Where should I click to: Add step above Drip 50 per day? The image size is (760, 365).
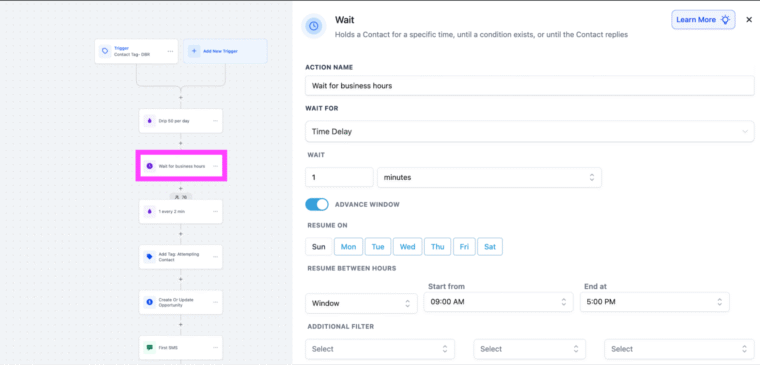181,97
